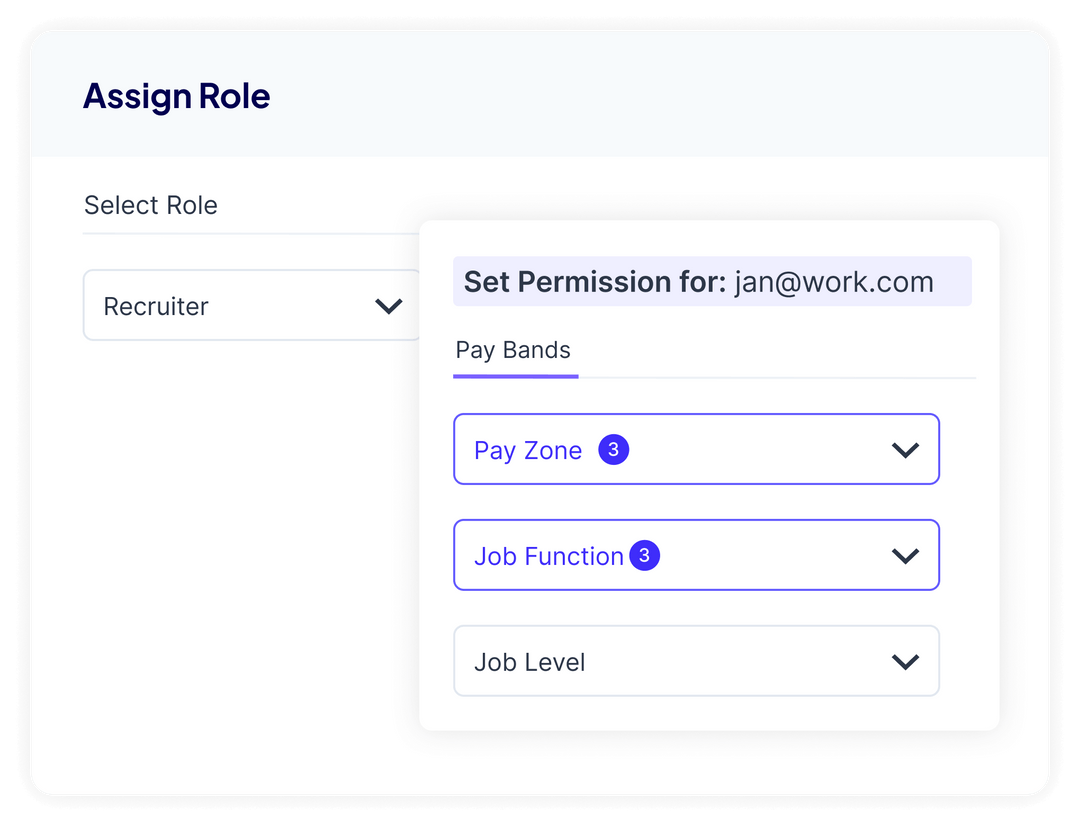Image resolution: width=1080 pixels, height=826 pixels.
Task: Open the Recruiter role dropdown
Action: click(251, 305)
